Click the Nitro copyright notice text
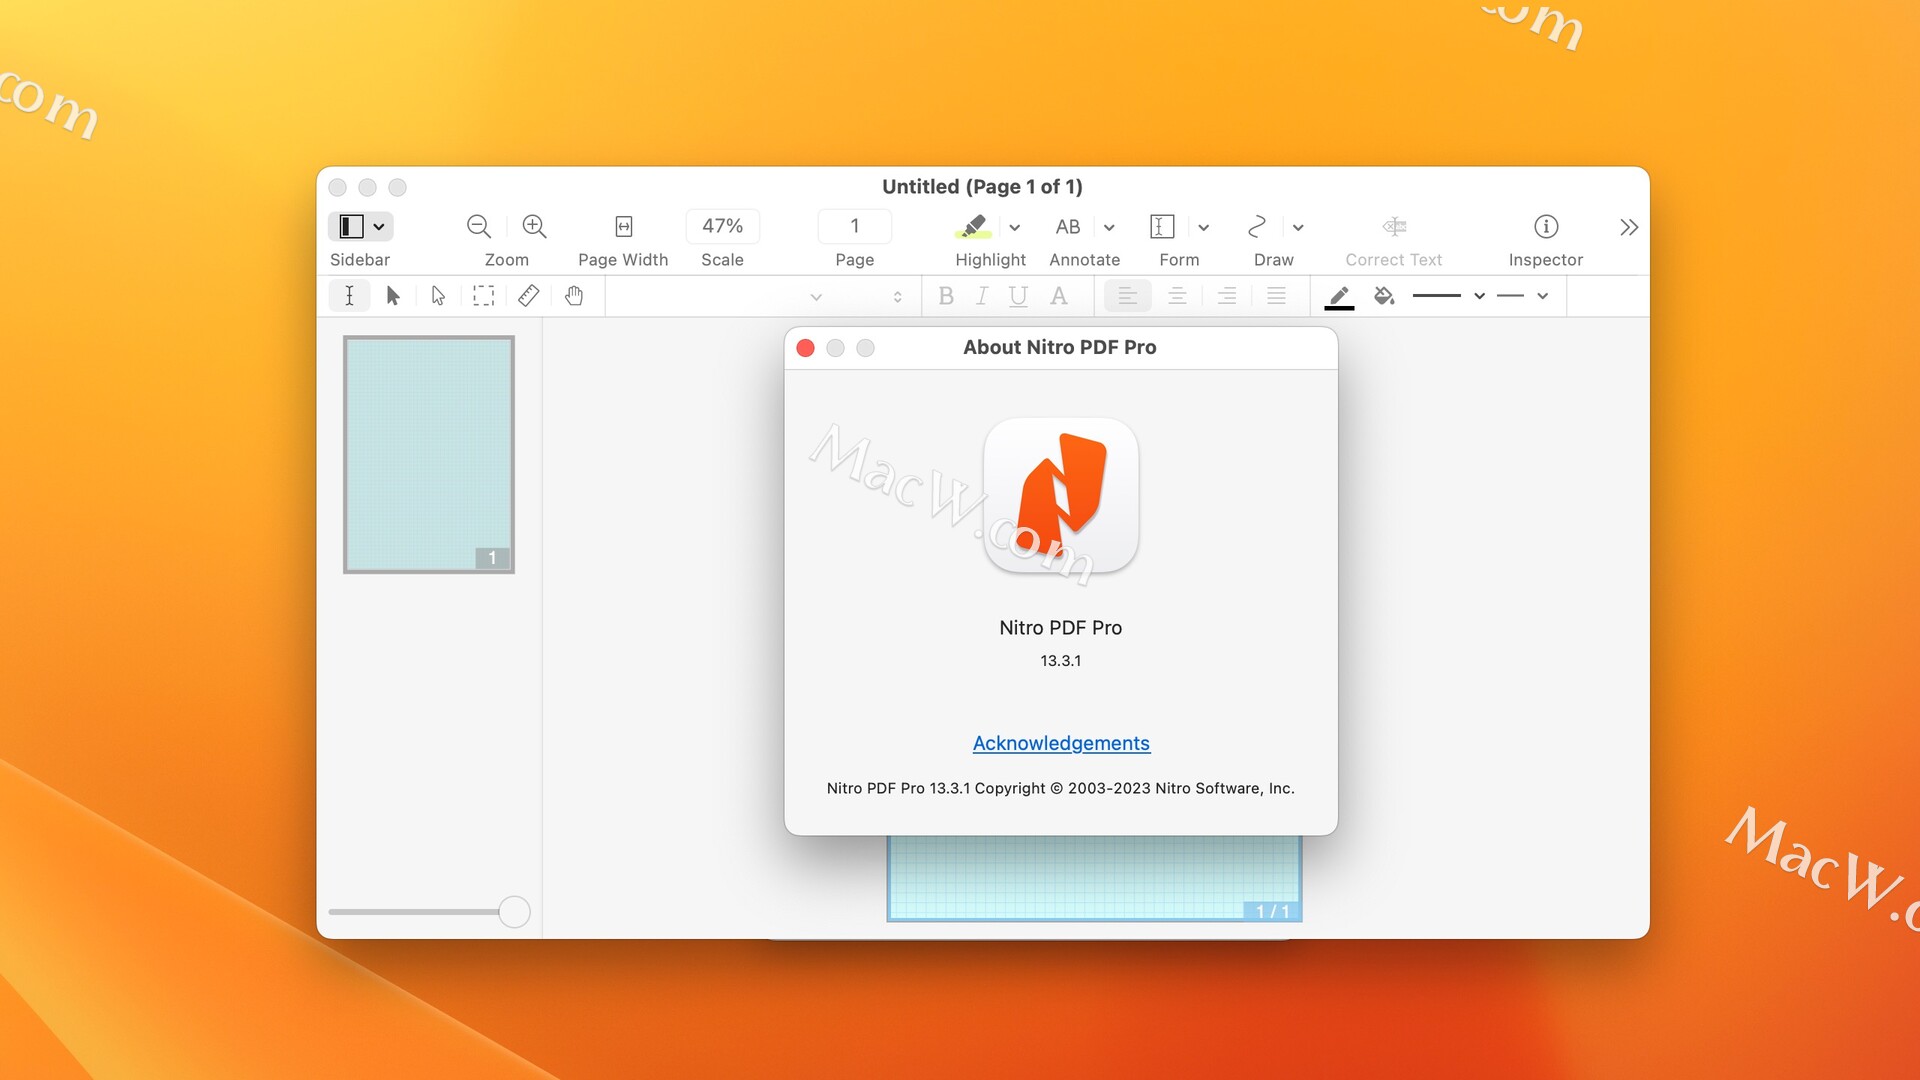The image size is (1920, 1080). [1061, 789]
